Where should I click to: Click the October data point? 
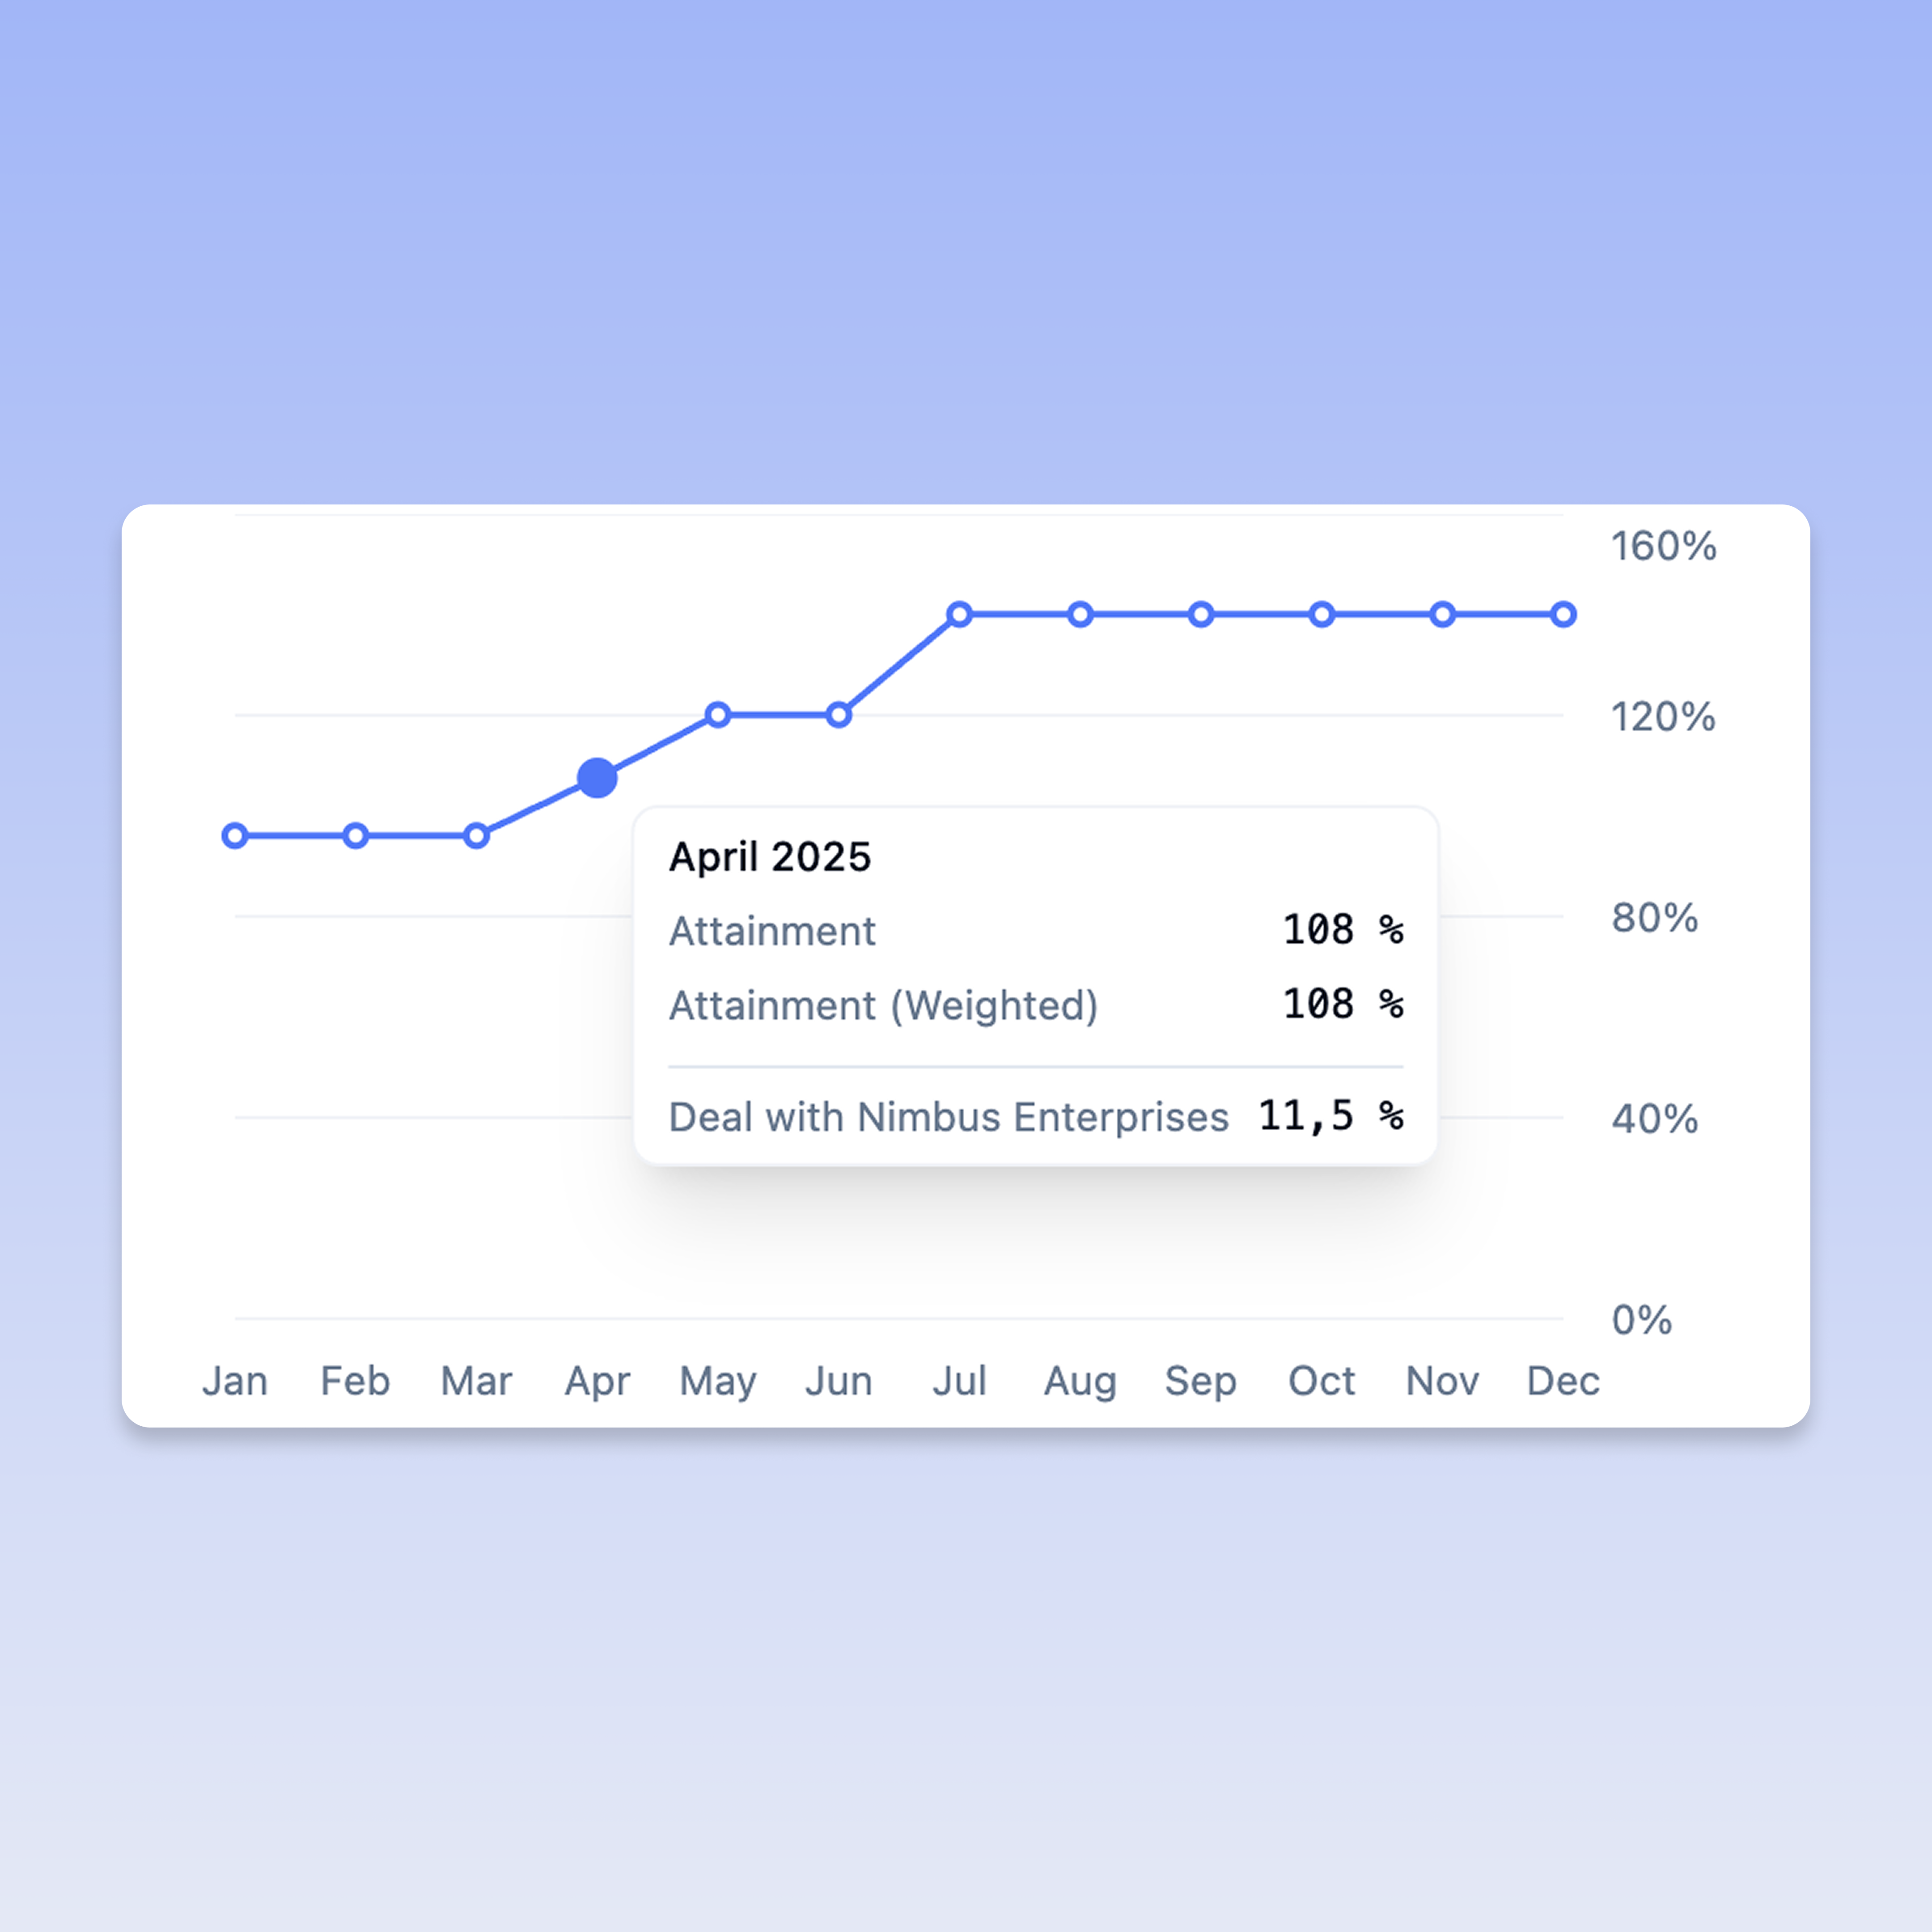tap(1322, 614)
